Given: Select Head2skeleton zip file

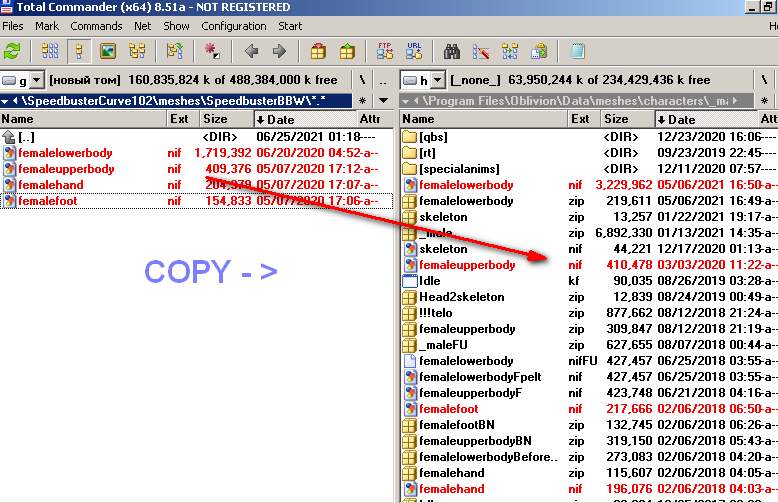Looking at the screenshot, I should pos(589,297).
